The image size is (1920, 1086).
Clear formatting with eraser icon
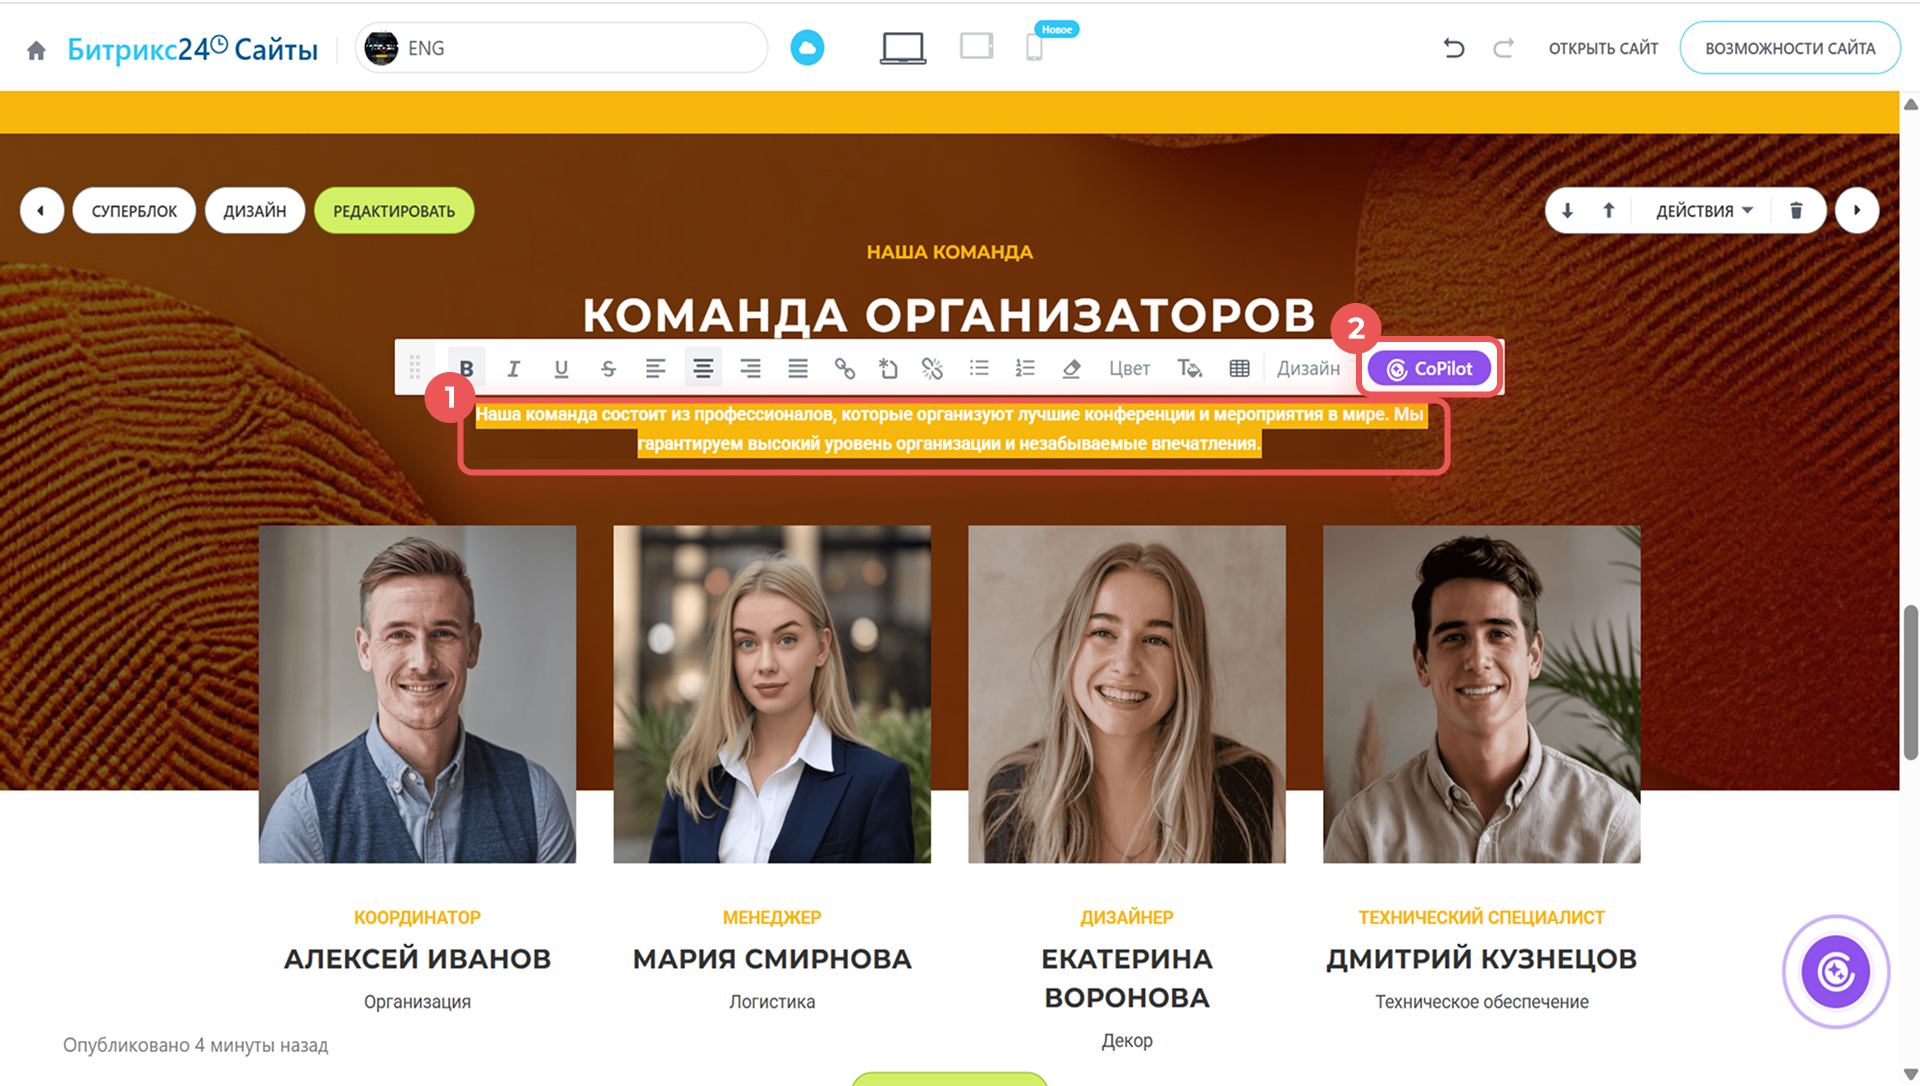click(x=1071, y=368)
